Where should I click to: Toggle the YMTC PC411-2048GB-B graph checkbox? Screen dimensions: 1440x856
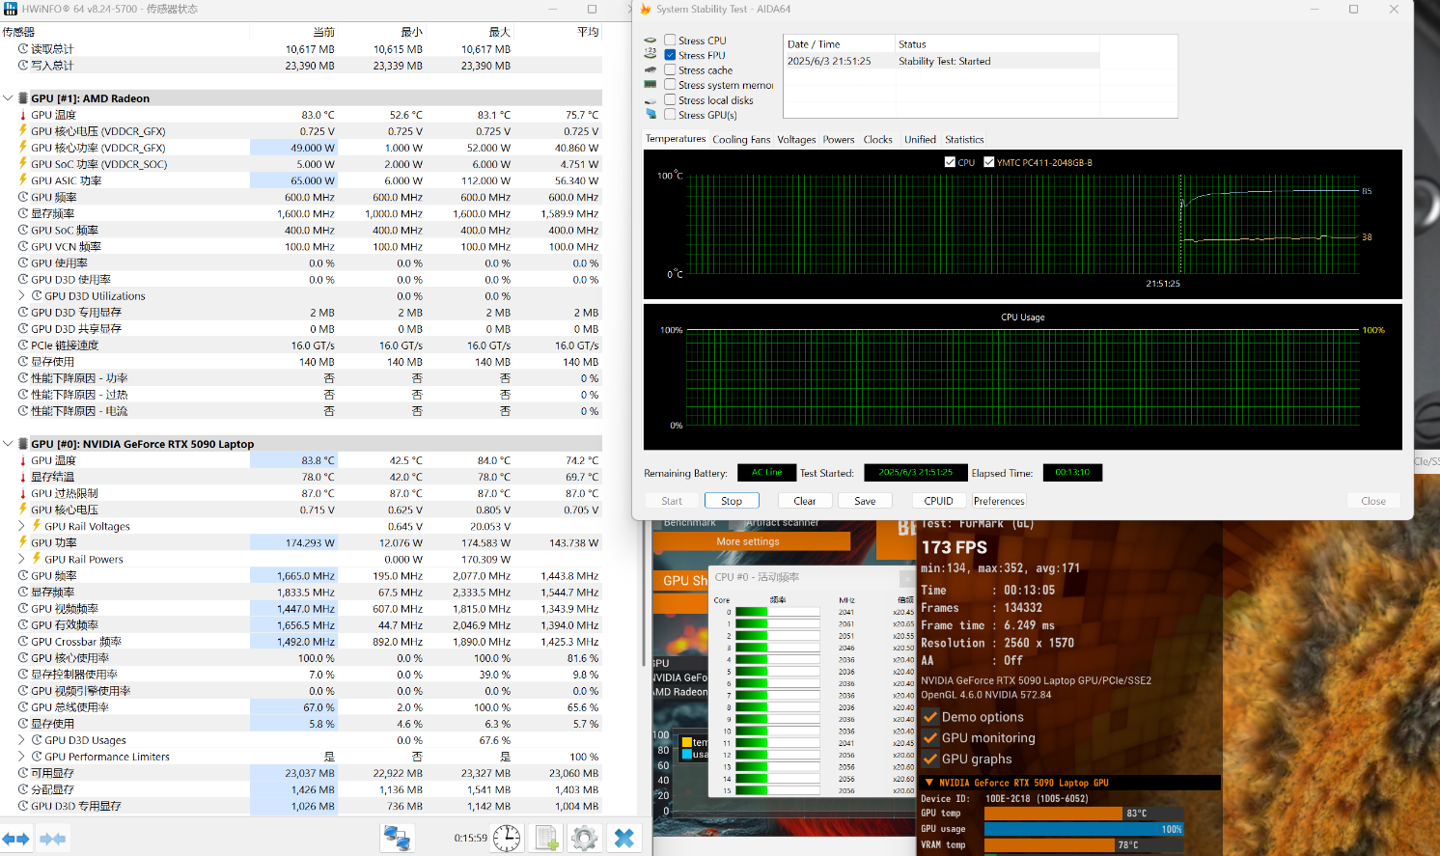point(989,162)
